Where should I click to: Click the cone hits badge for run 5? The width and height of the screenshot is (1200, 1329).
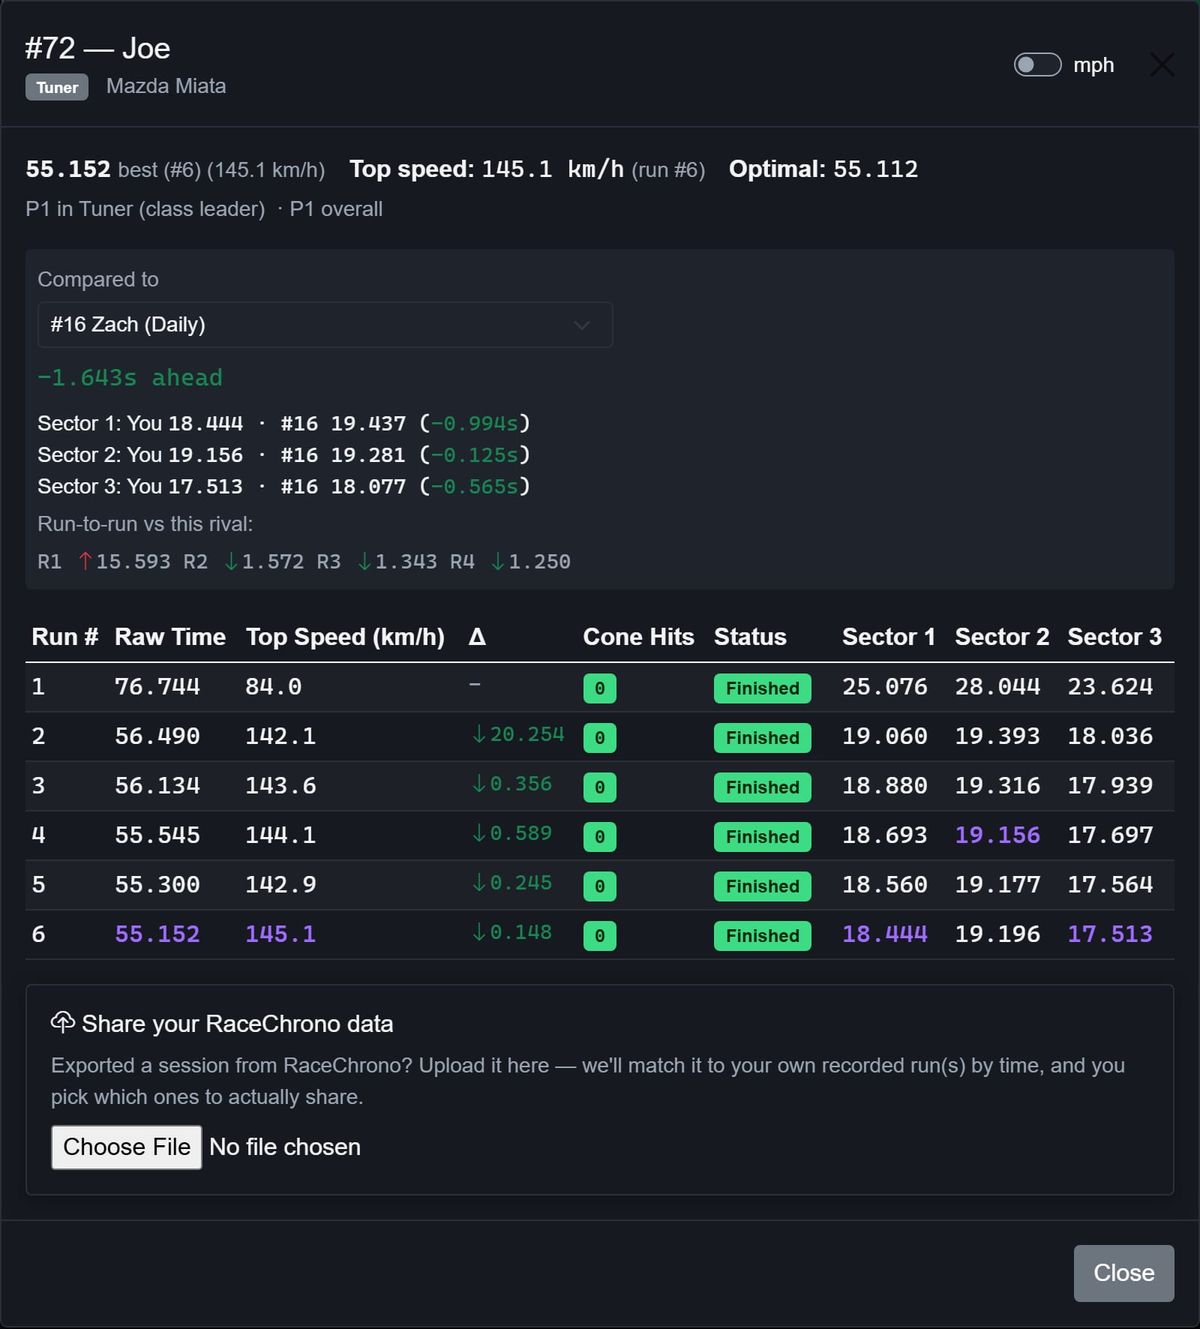pyautogui.click(x=600, y=886)
